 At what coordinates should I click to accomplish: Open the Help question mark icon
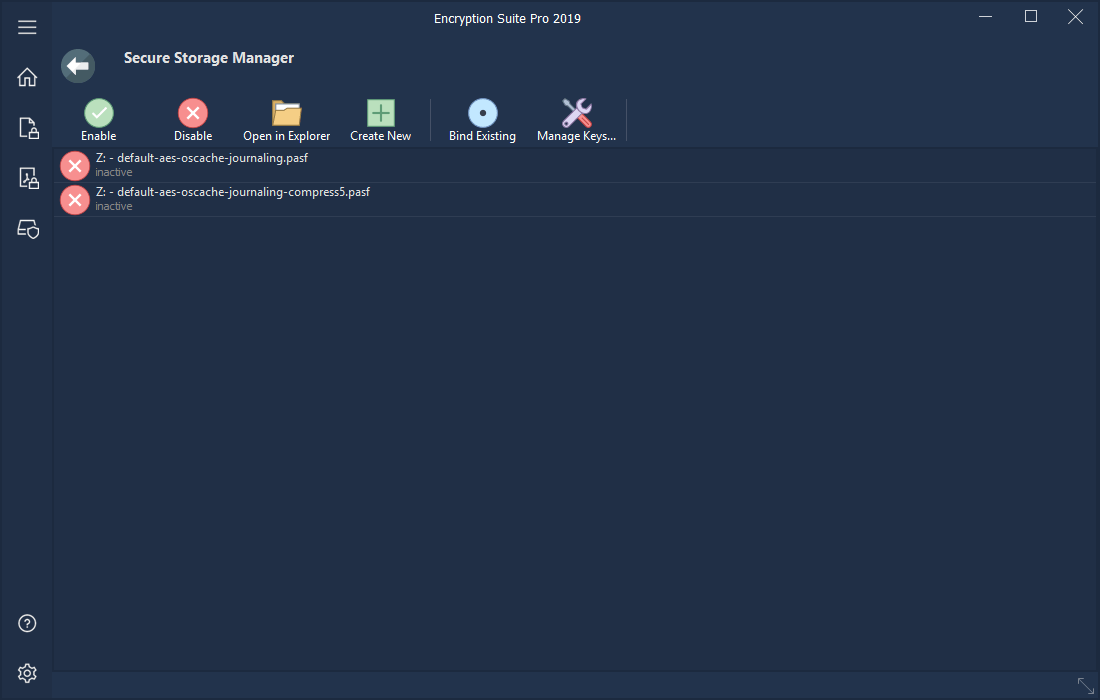tap(27, 623)
